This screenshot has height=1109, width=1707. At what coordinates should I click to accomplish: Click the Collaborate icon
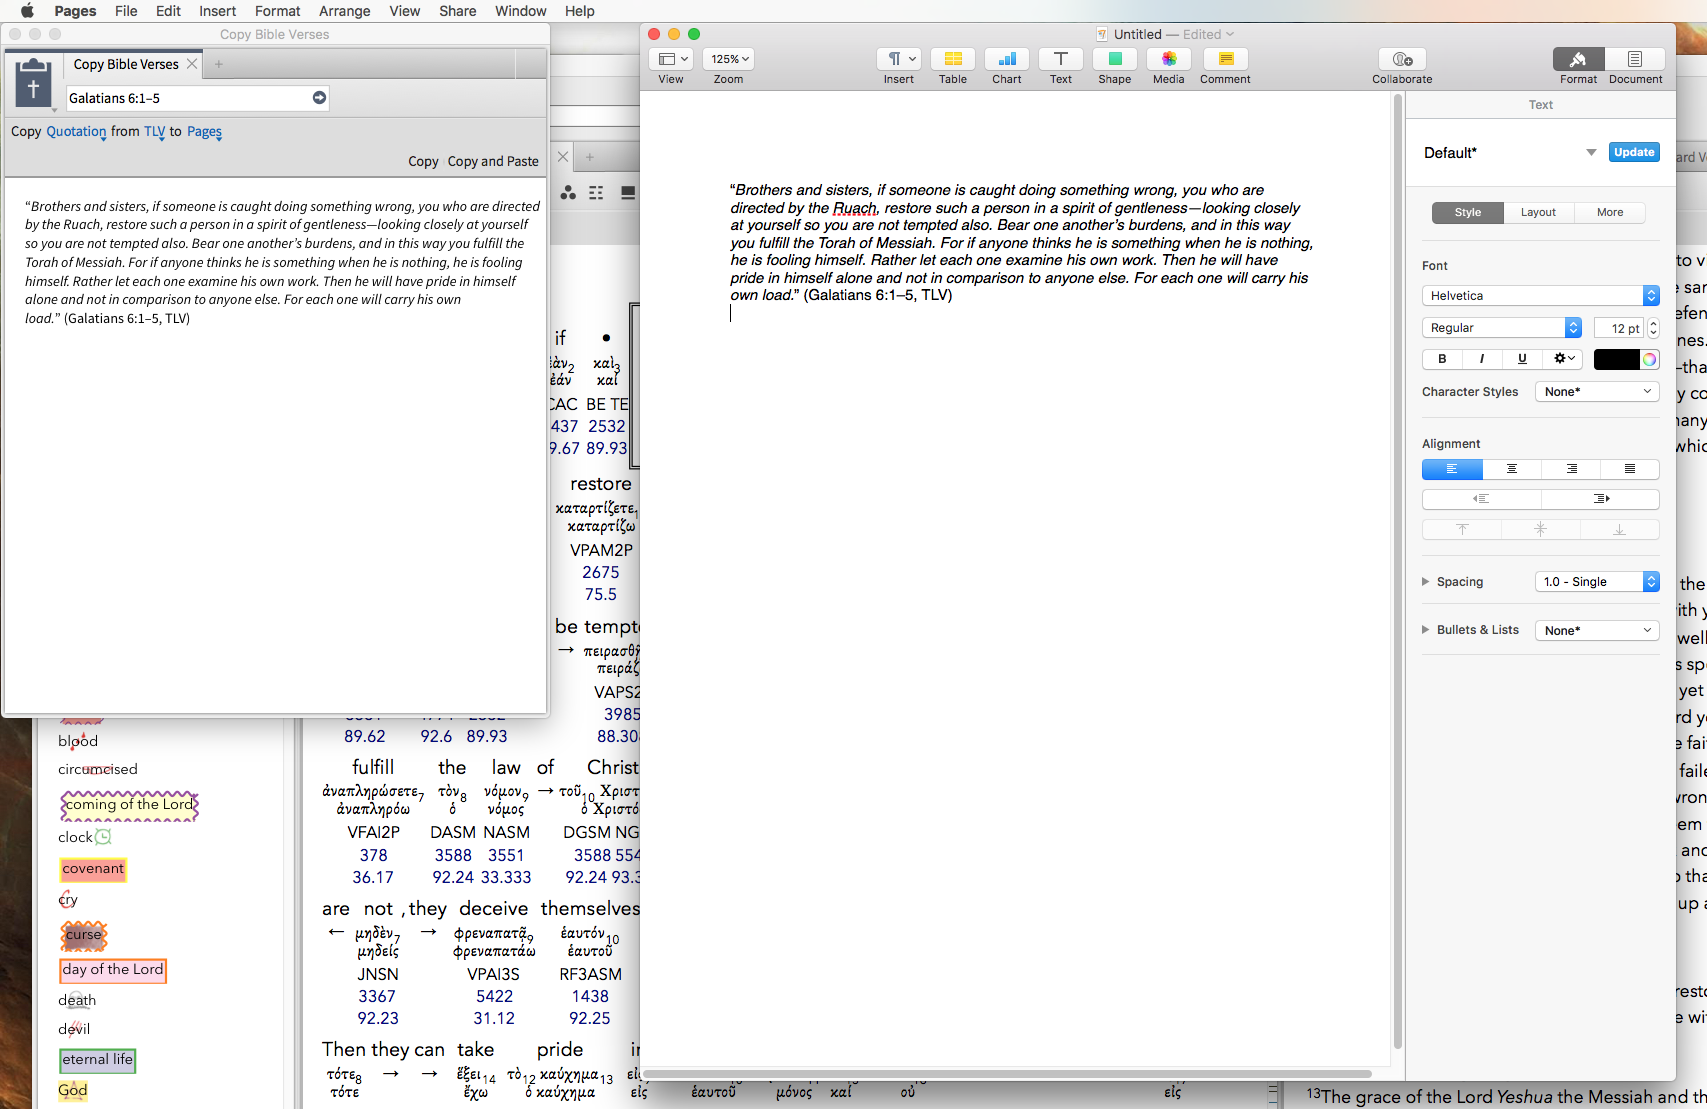tap(1402, 59)
